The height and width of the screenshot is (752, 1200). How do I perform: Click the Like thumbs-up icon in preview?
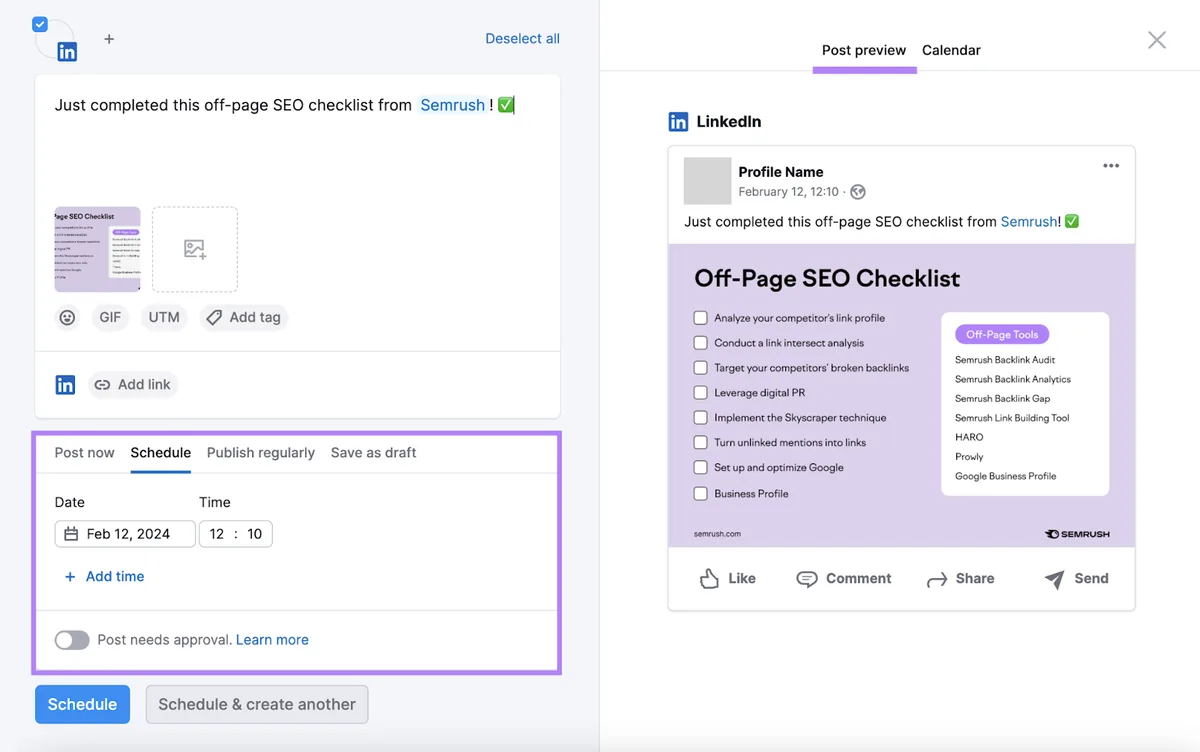coord(710,579)
